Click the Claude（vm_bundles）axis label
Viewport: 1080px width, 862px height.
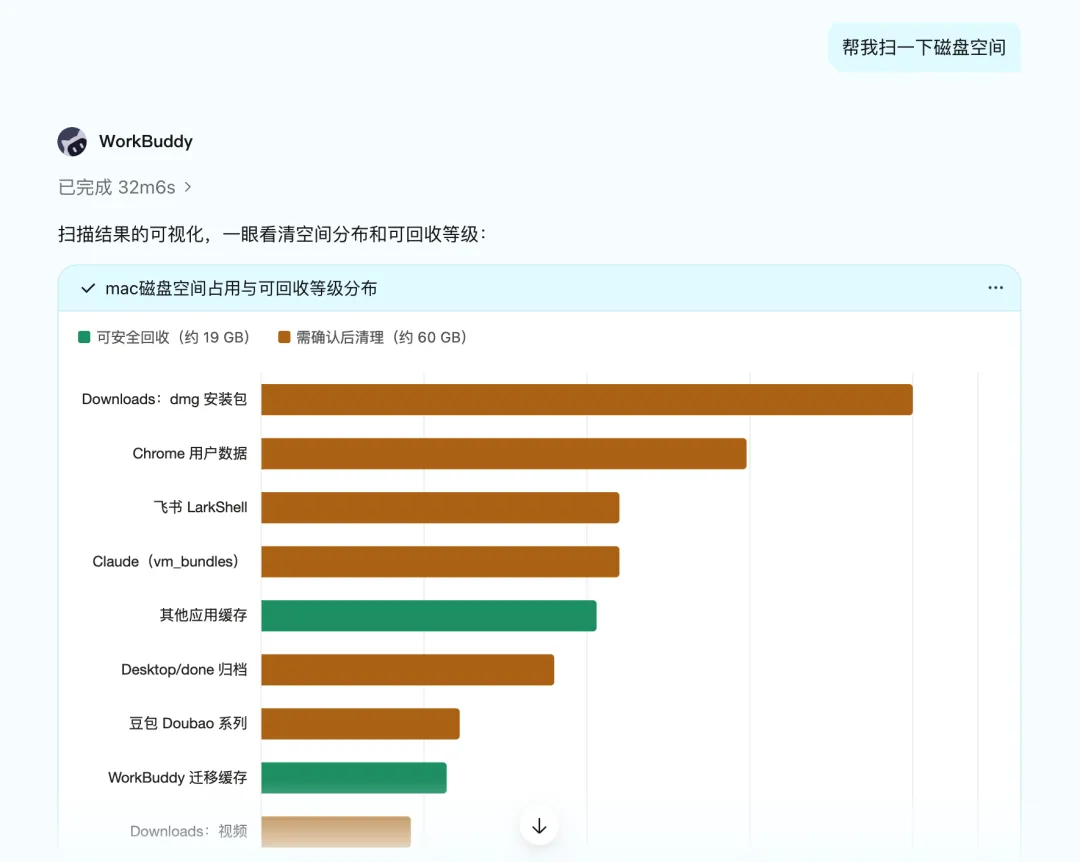165,562
